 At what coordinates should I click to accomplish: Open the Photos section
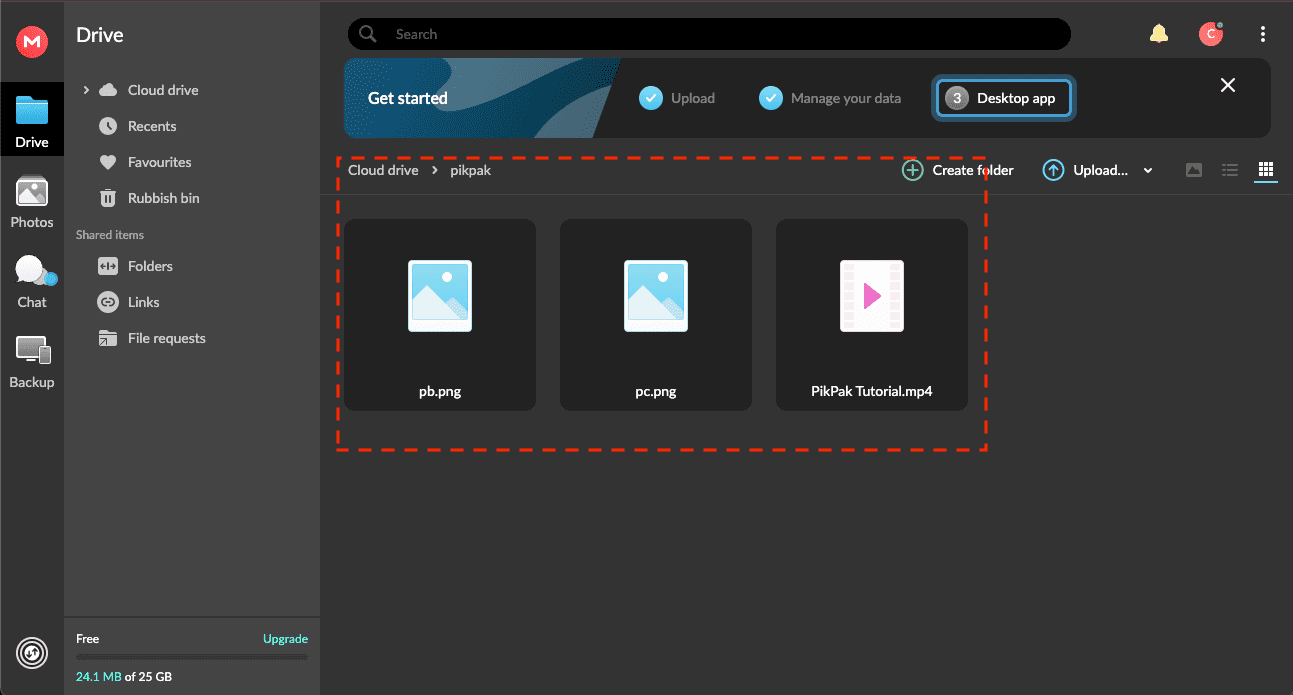coord(32,201)
